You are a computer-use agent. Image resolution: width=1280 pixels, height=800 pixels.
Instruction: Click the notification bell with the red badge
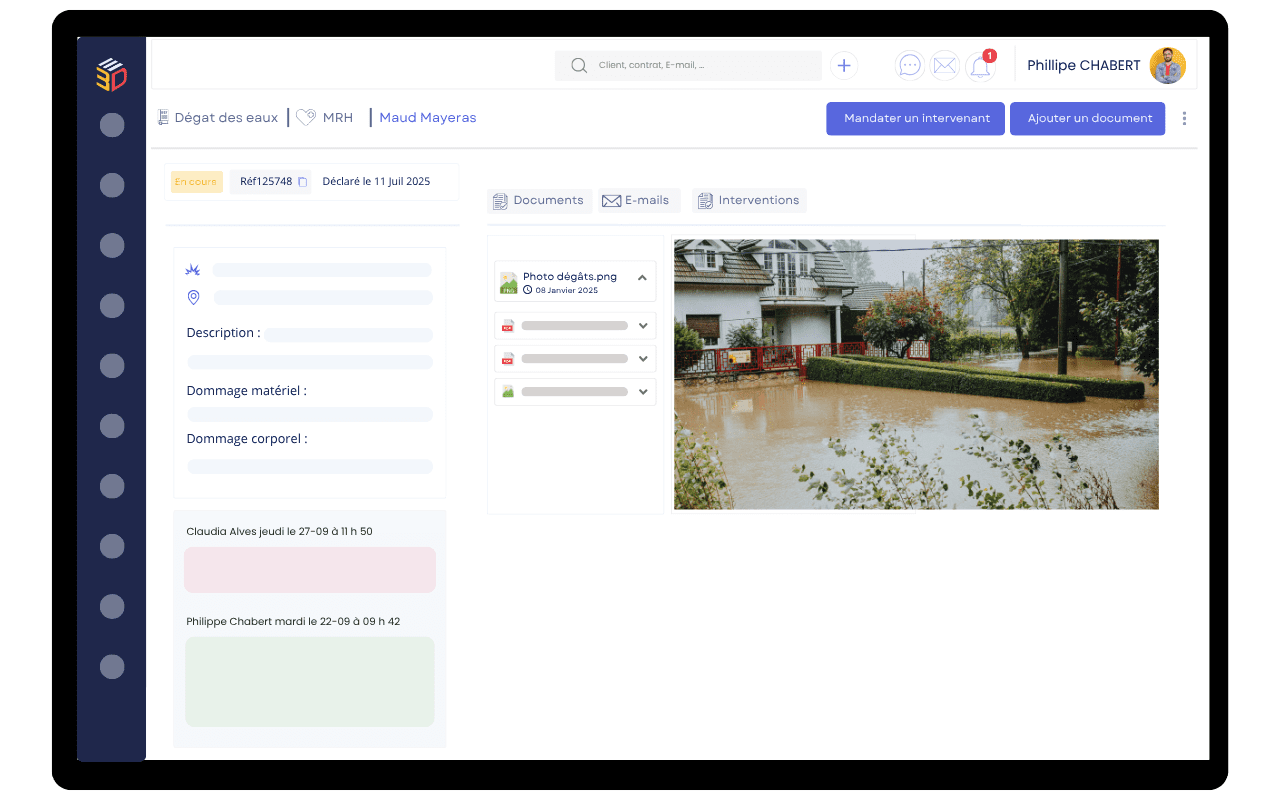click(978, 66)
